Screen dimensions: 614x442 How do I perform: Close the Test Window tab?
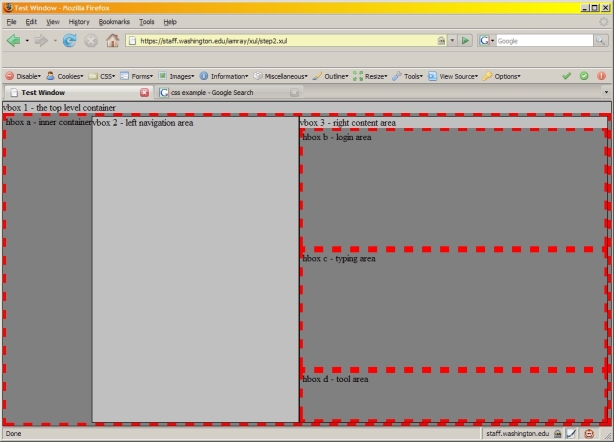(145, 92)
